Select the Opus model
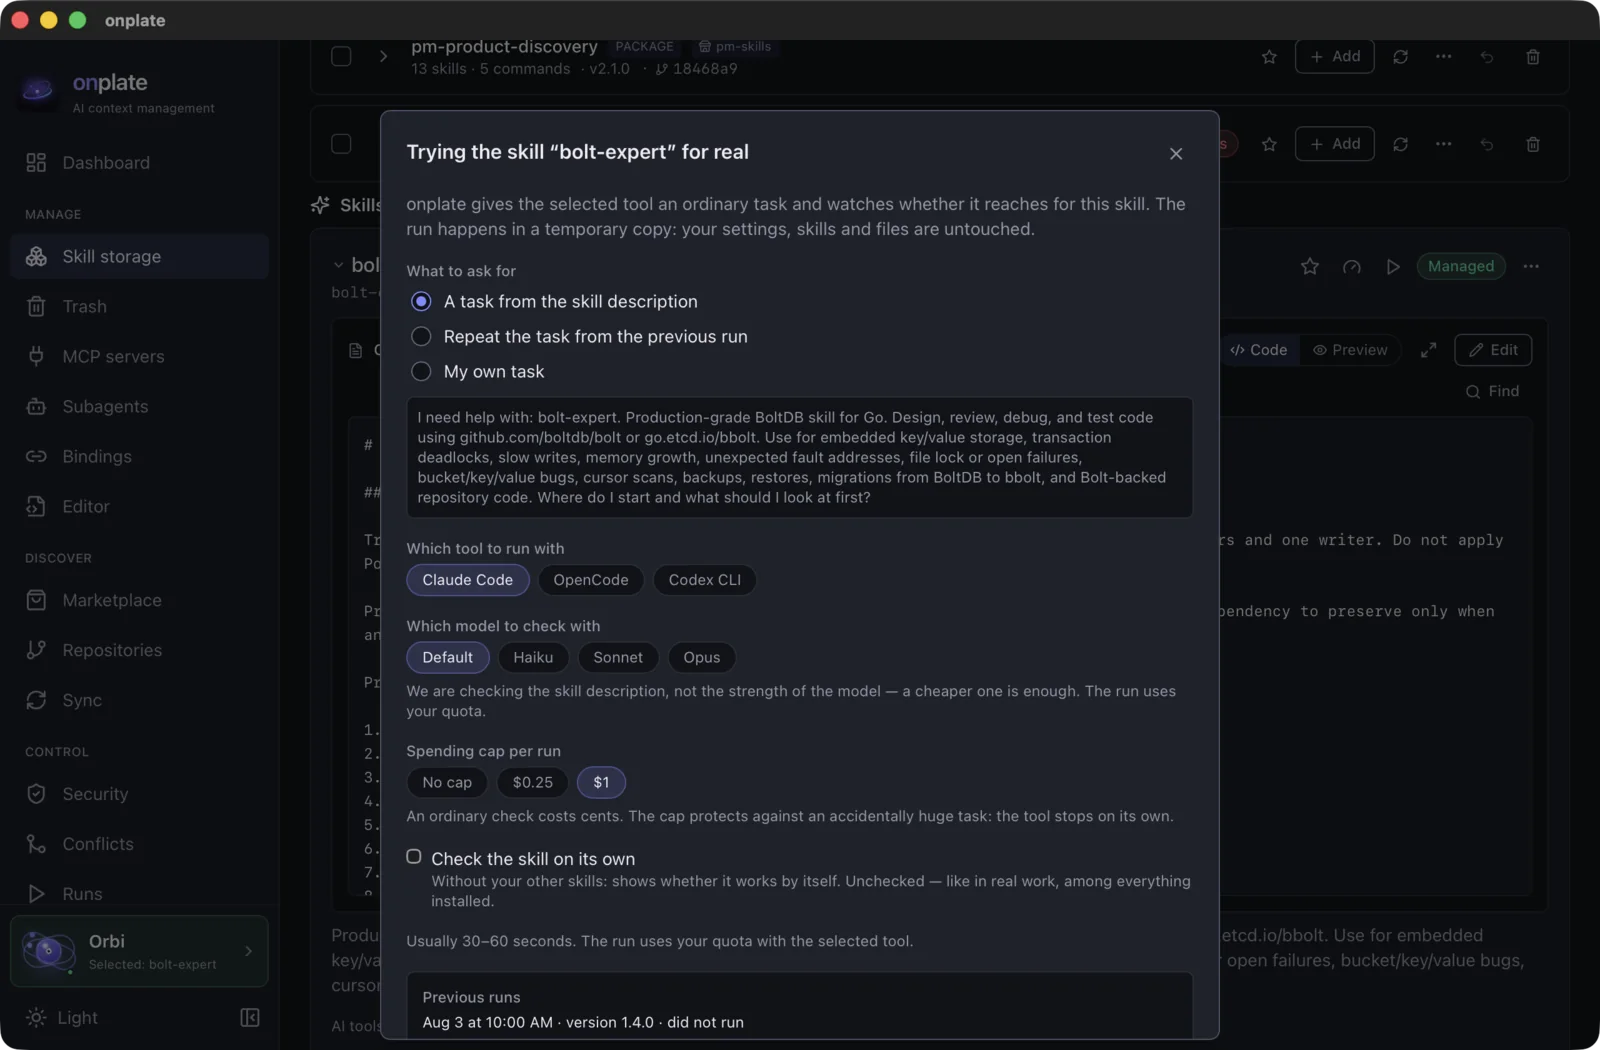 pyautogui.click(x=701, y=657)
